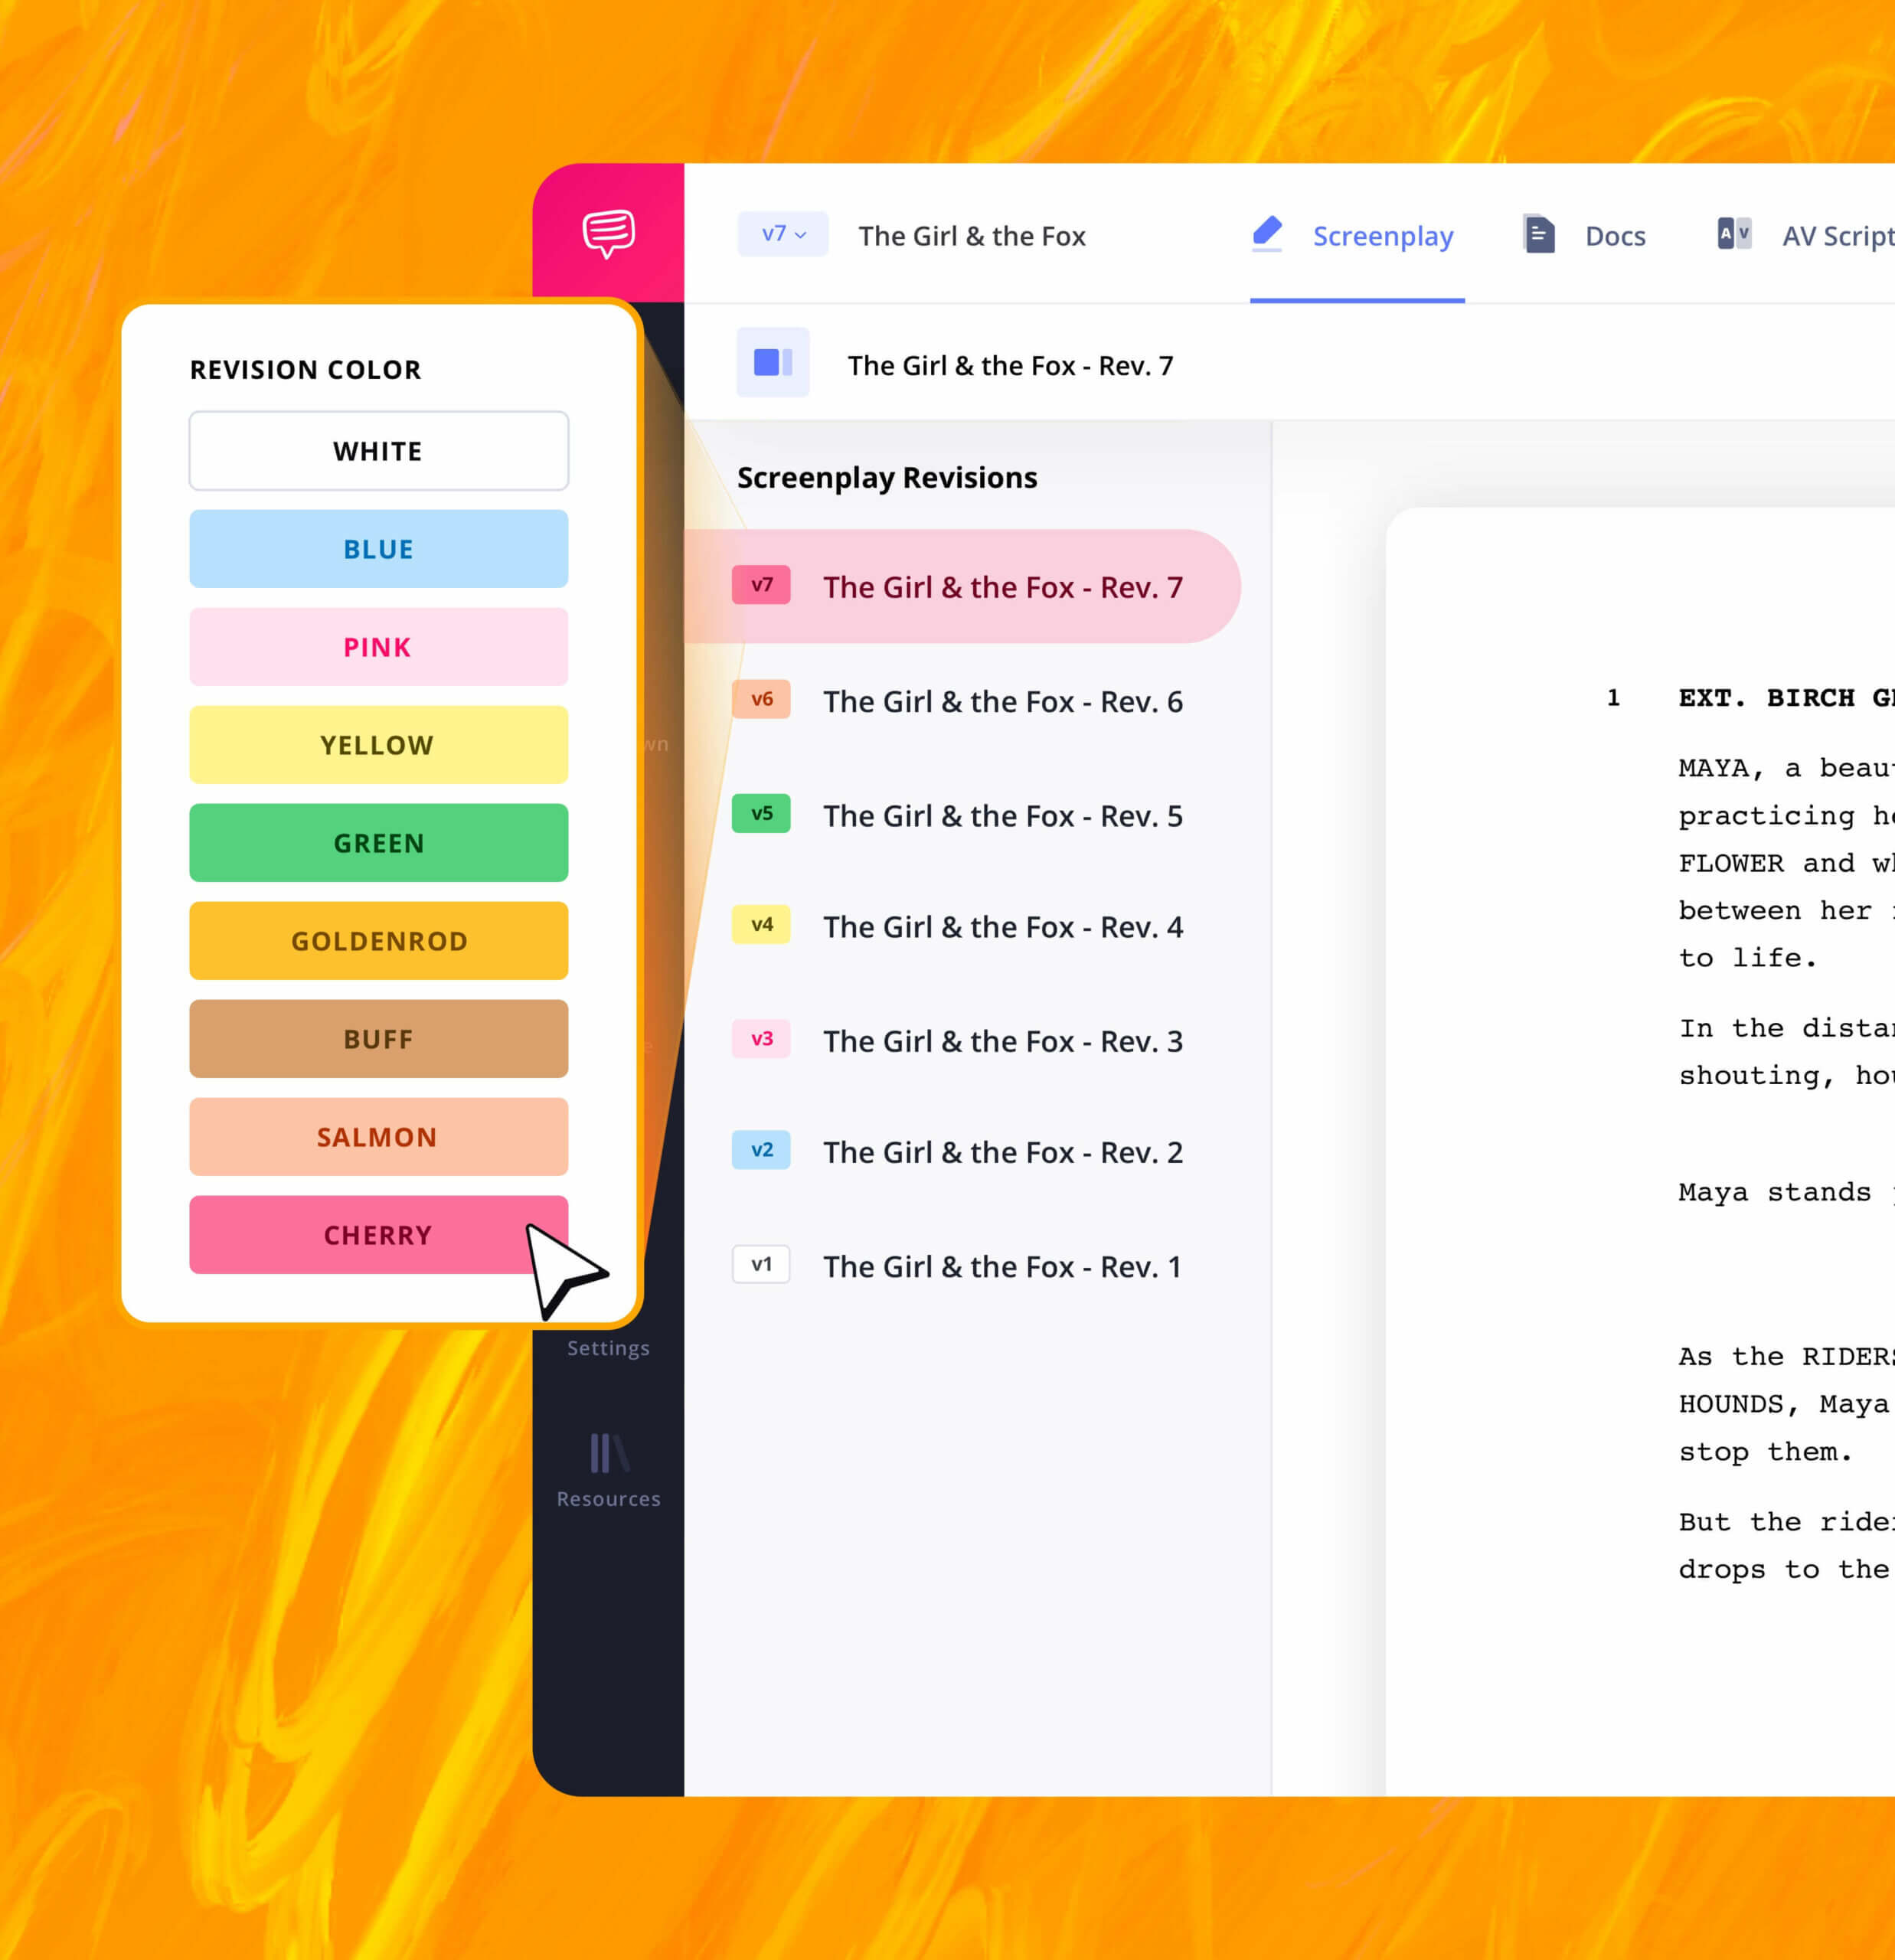The width and height of the screenshot is (1895, 1960).
Task: Pick the CHERRY color swatch
Action: (378, 1234)
